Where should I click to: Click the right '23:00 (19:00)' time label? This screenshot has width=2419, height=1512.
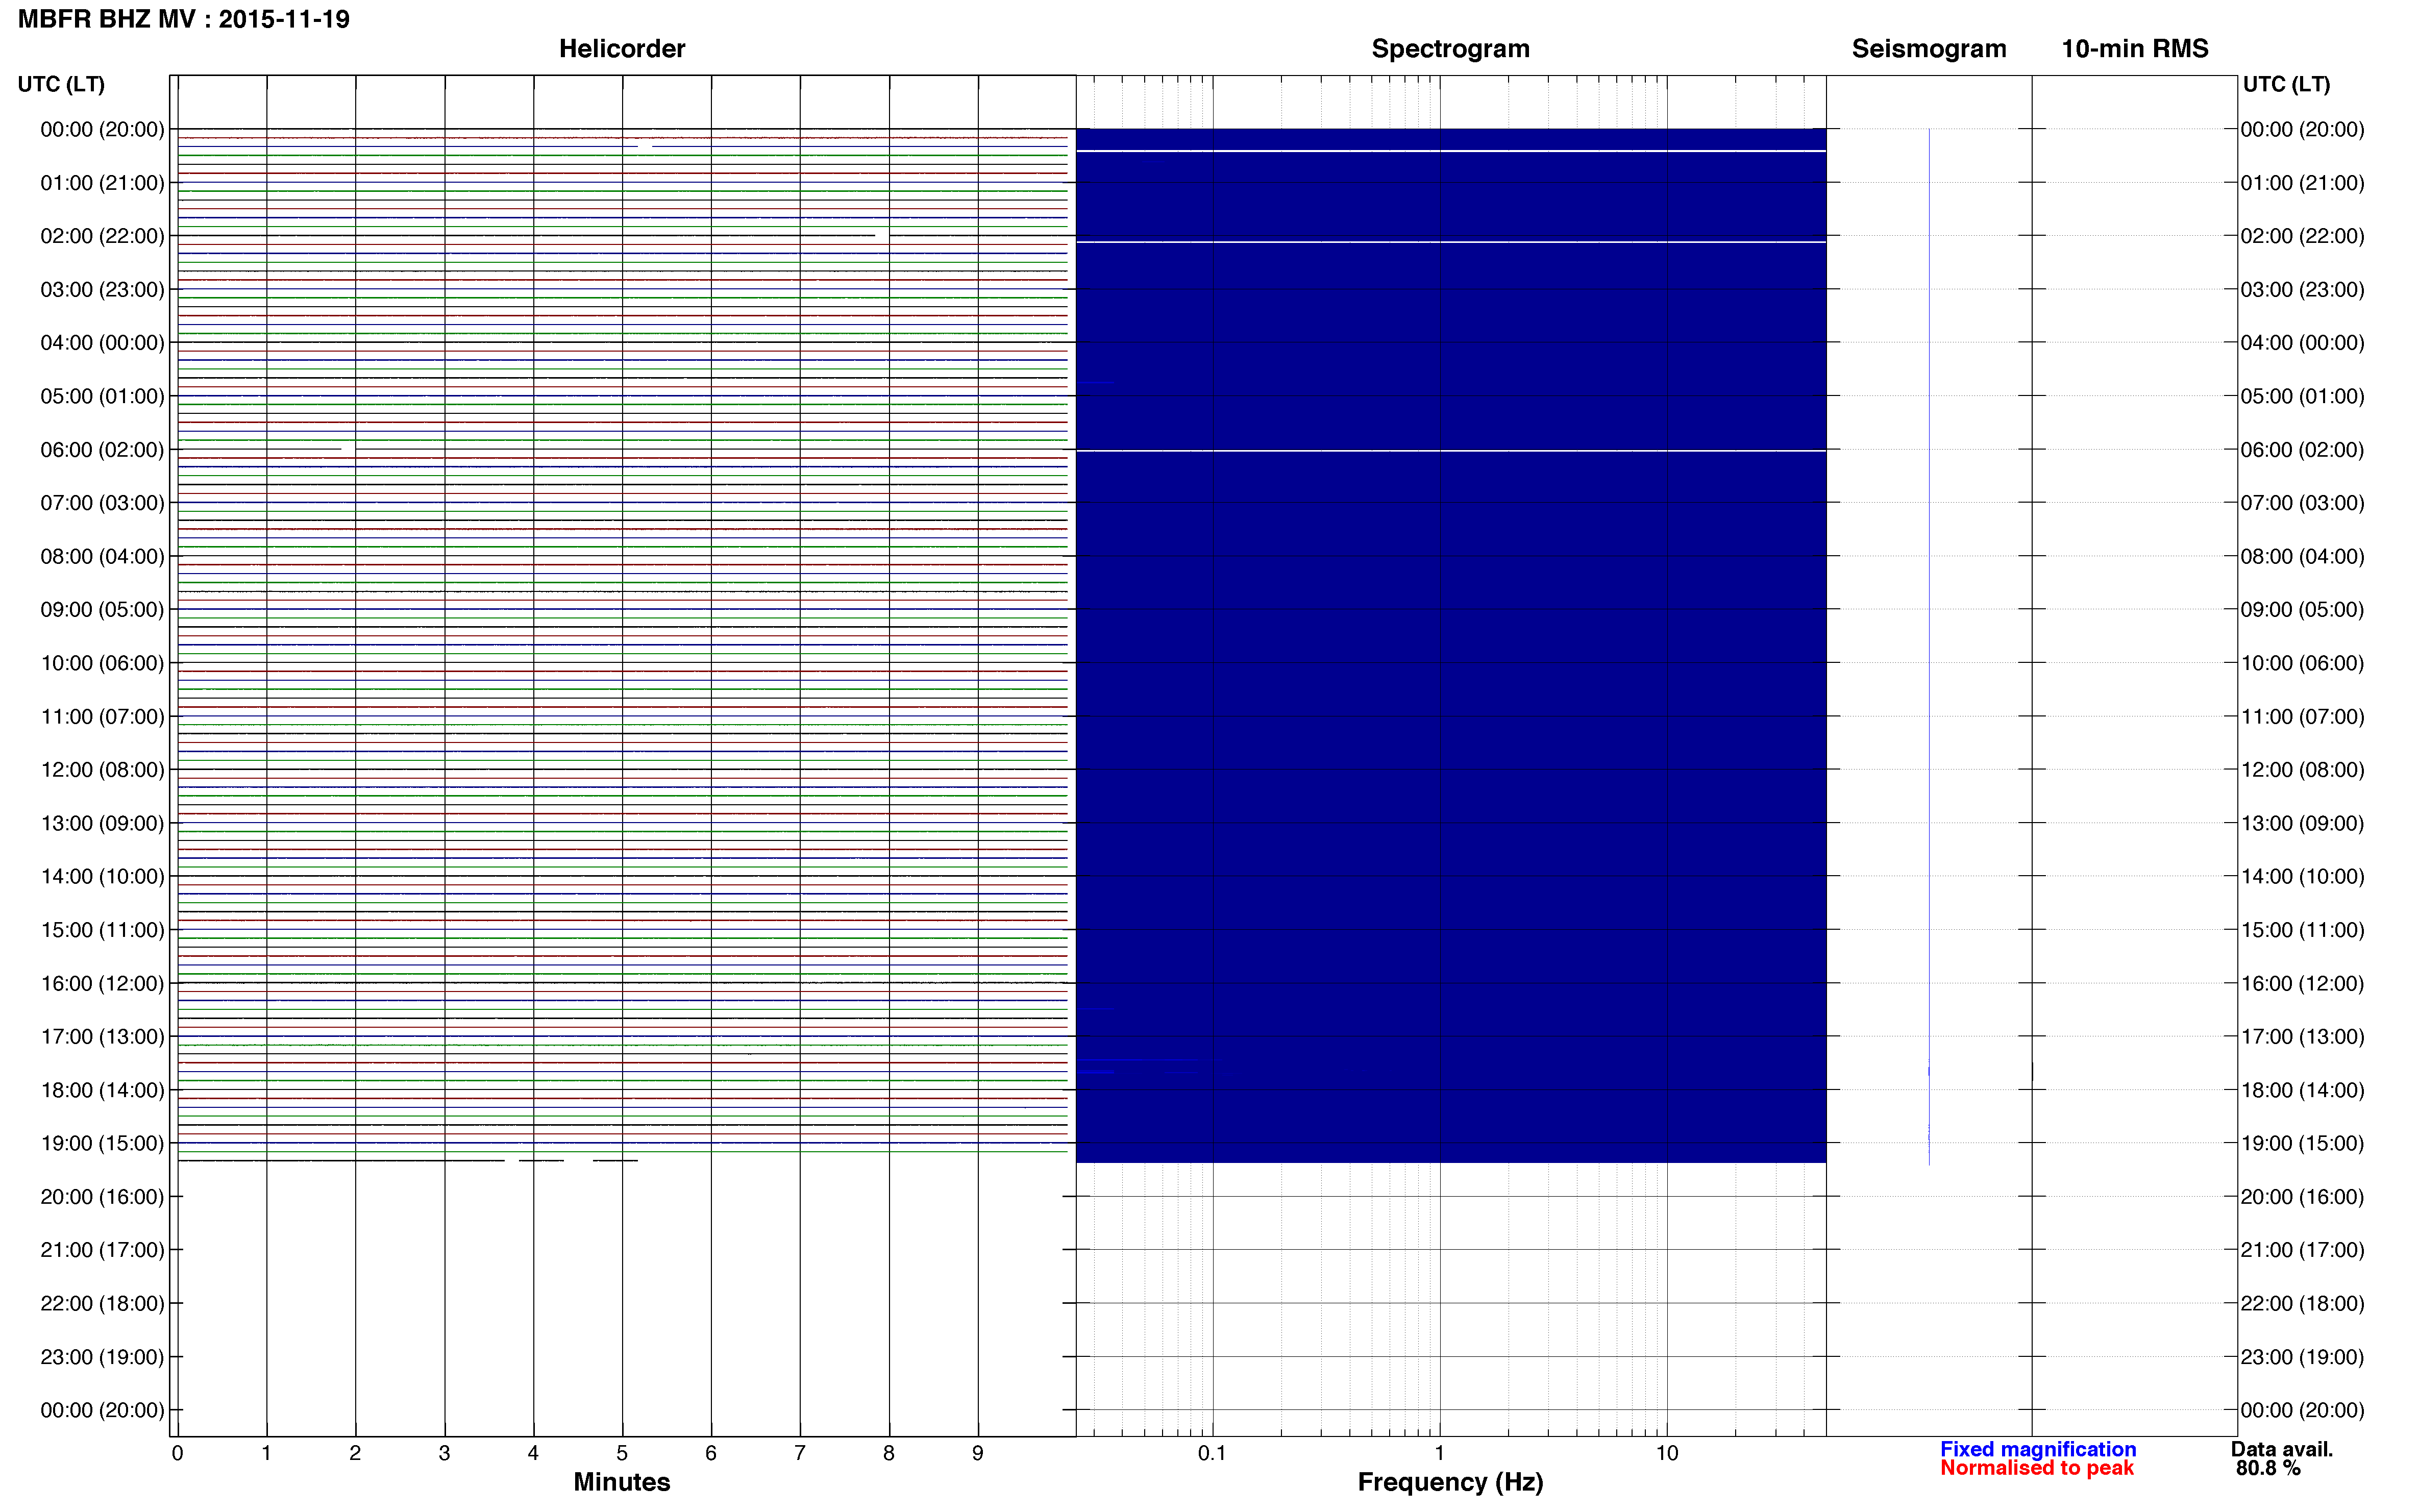click(2302, 1357)
